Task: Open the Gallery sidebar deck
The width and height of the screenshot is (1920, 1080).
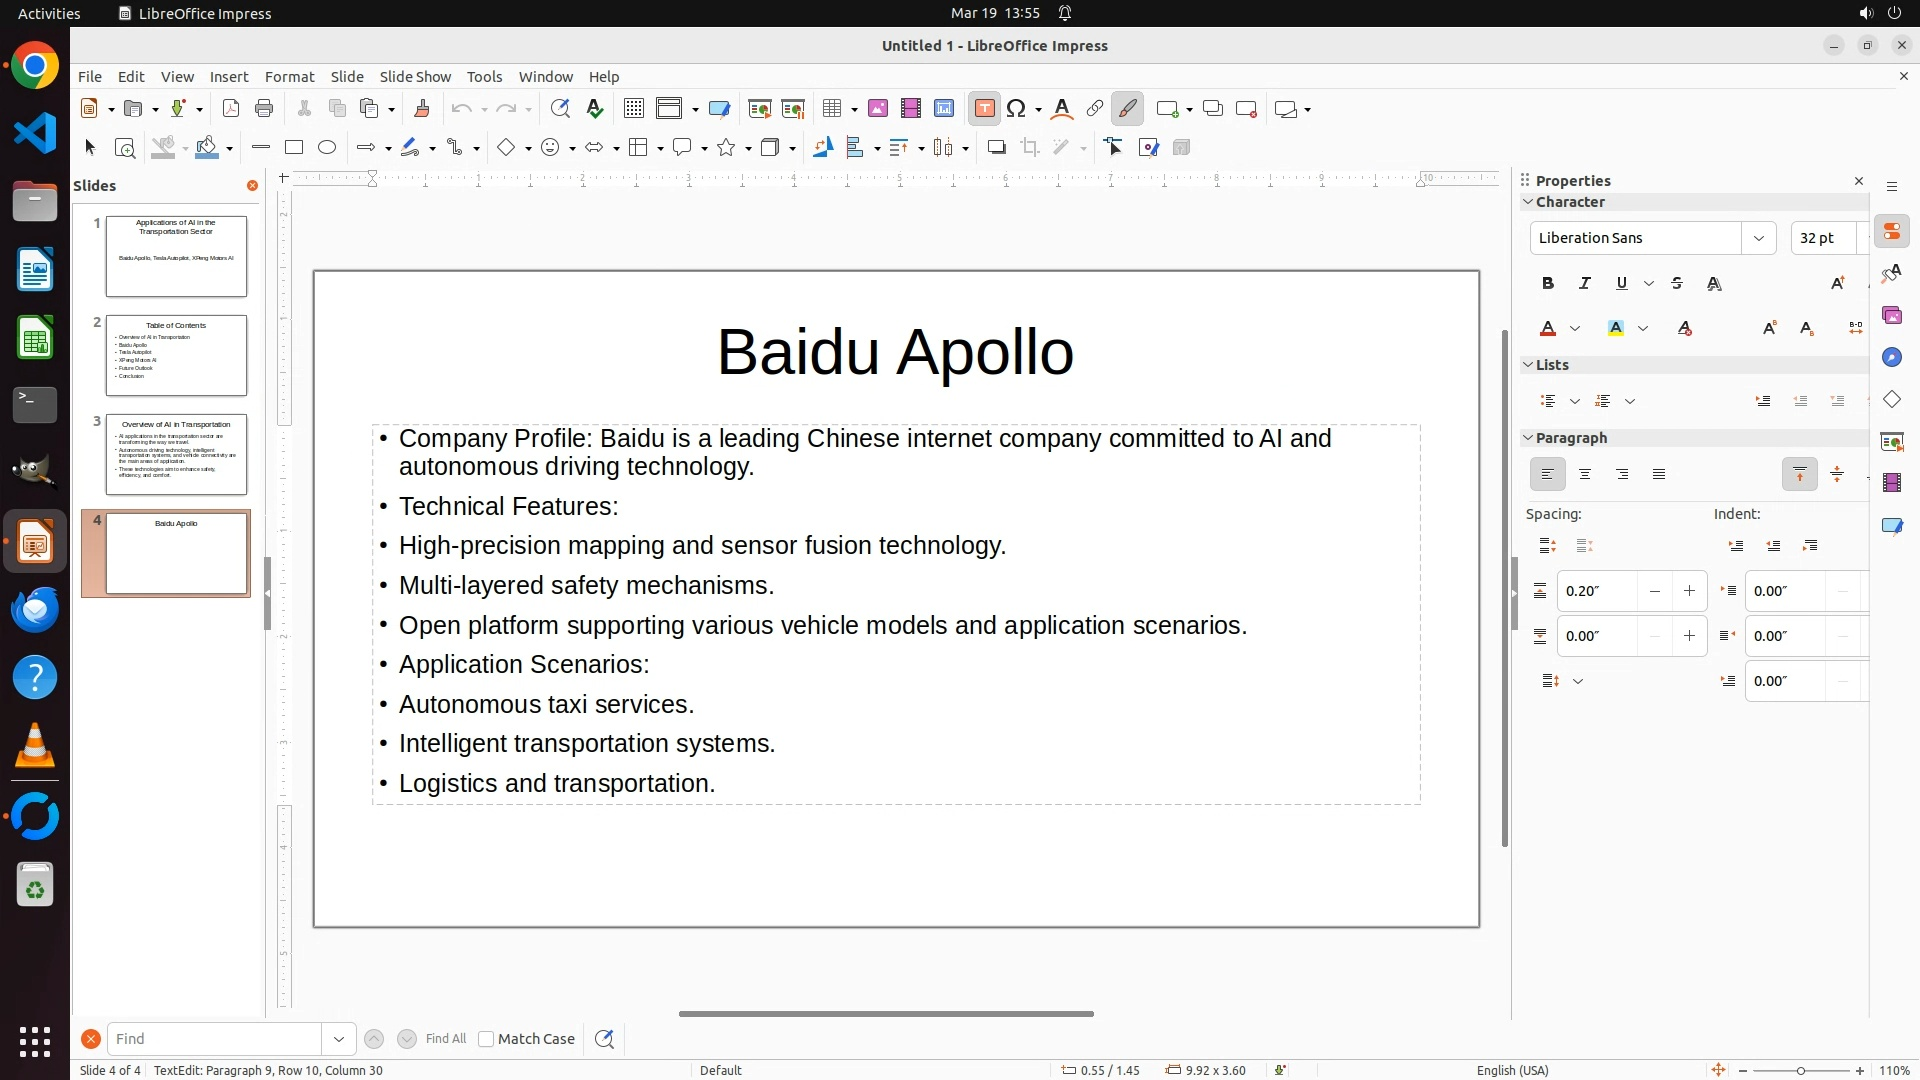Action: pyautogui.click(x=1891, y=316)
